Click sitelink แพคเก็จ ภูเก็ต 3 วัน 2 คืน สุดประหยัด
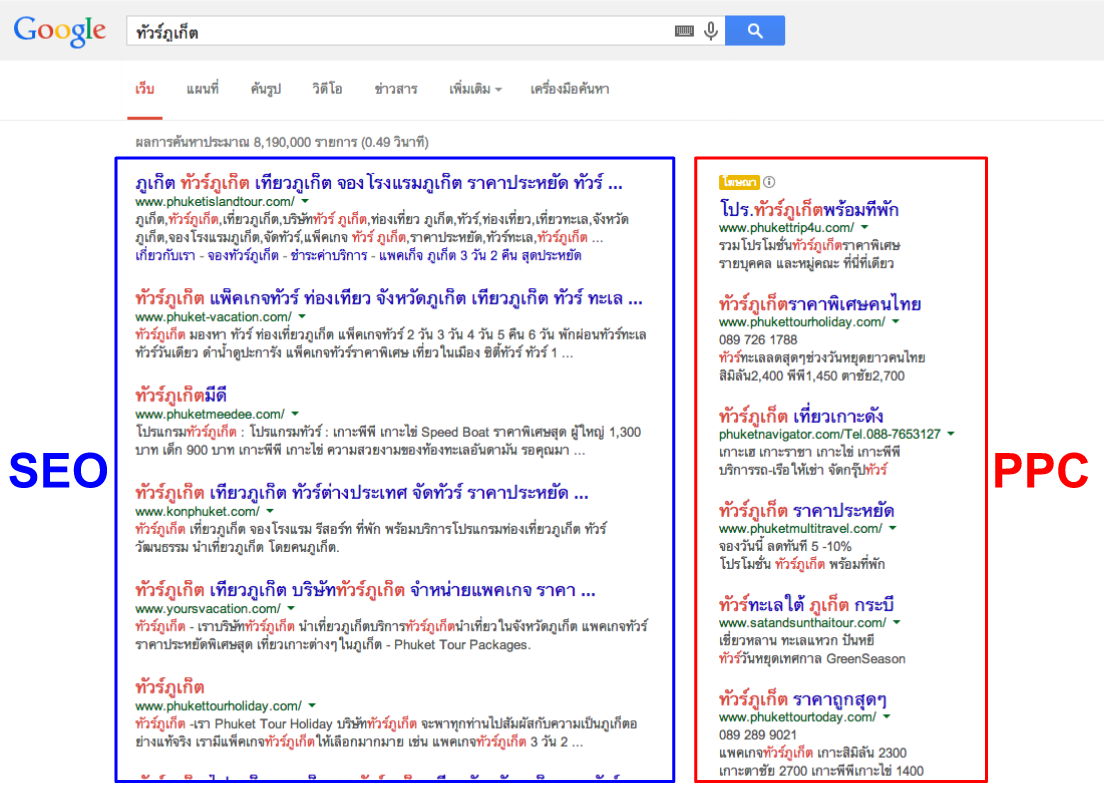This screenshot has height=796, width=1104. (480, 255)
